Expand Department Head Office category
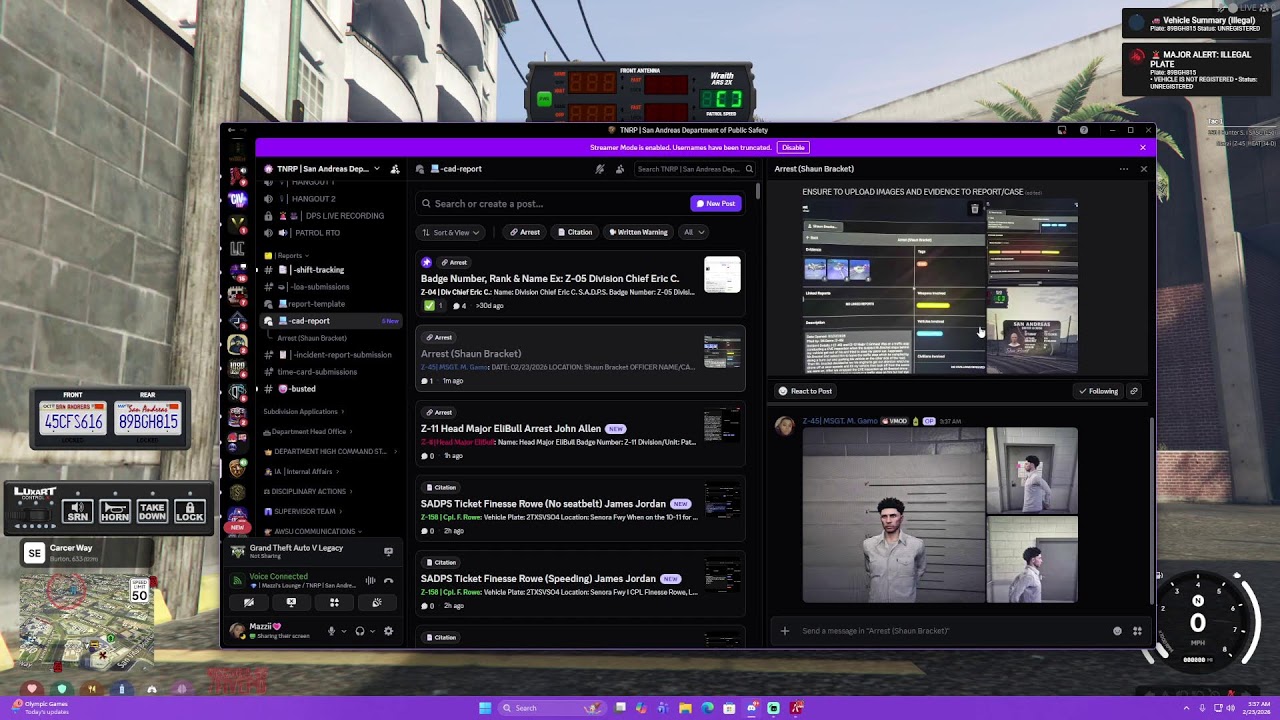Viewport: 1280px width, 720px height. click(309, 432)
